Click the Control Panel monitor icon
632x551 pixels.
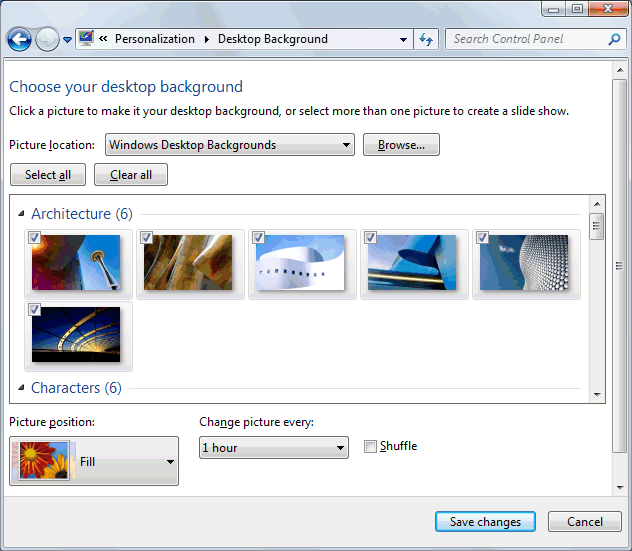[86, 38]
